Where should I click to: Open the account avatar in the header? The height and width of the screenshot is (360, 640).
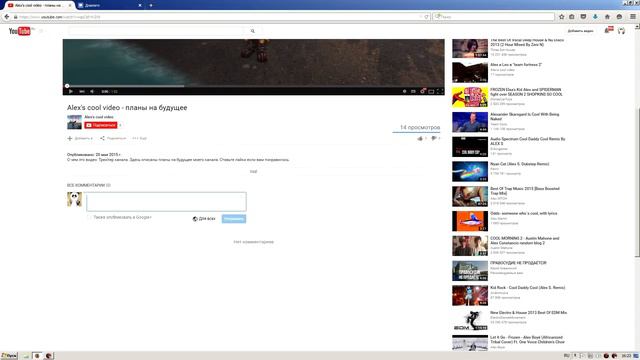621,31
